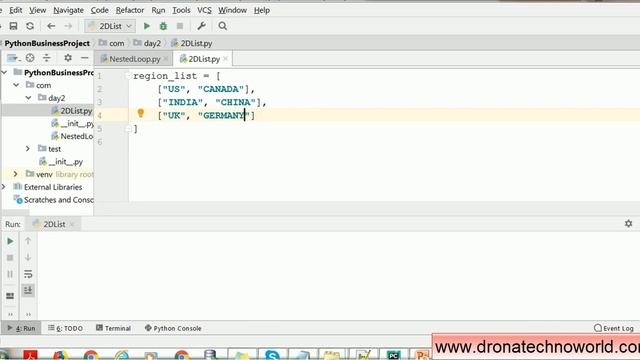Expand the venv library root folder
Screen dimensions: 640x360
coord(16,174)
